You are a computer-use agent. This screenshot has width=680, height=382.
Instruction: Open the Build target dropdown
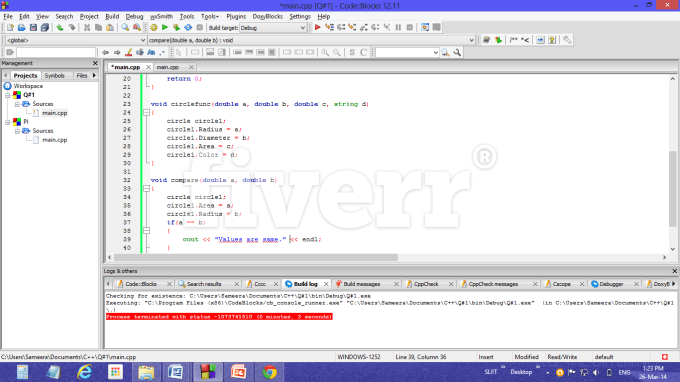[x=273, y=28]
